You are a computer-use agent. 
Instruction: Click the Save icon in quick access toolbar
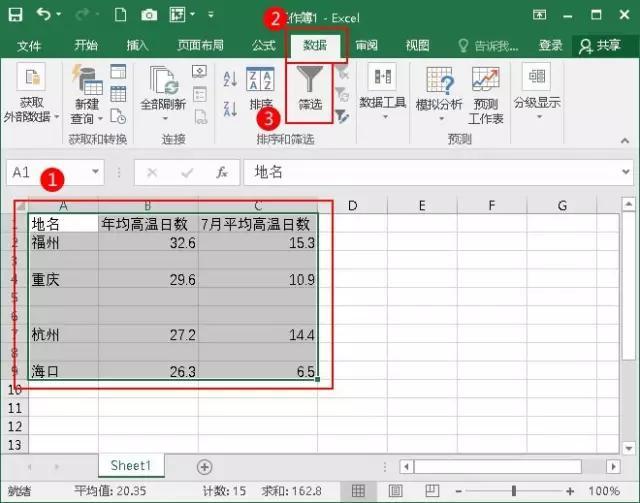(16, 15)
